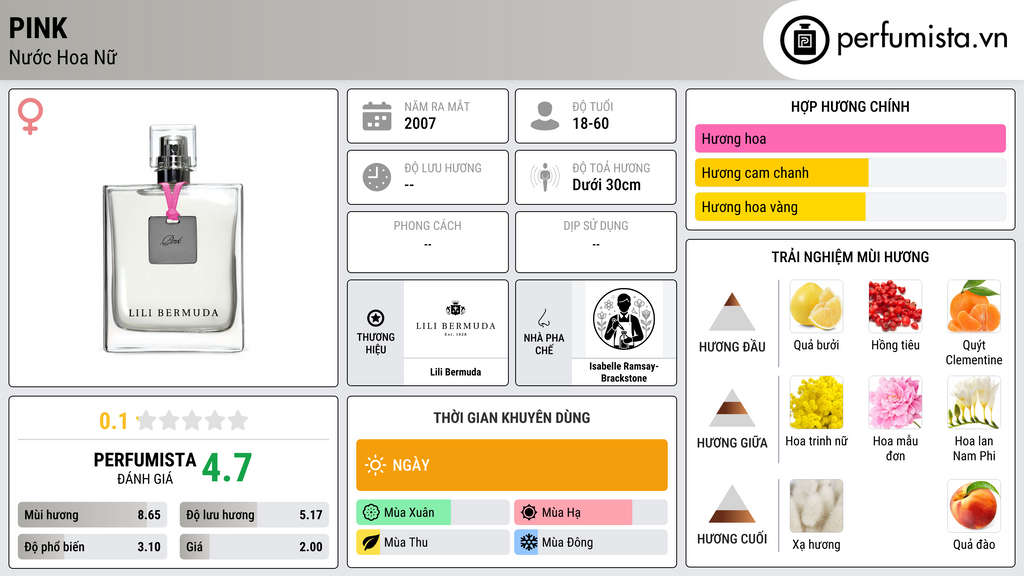This screenshot has width=1024, height=576.
Task: Click the Quả đào note image
Action: coord(974,506)
